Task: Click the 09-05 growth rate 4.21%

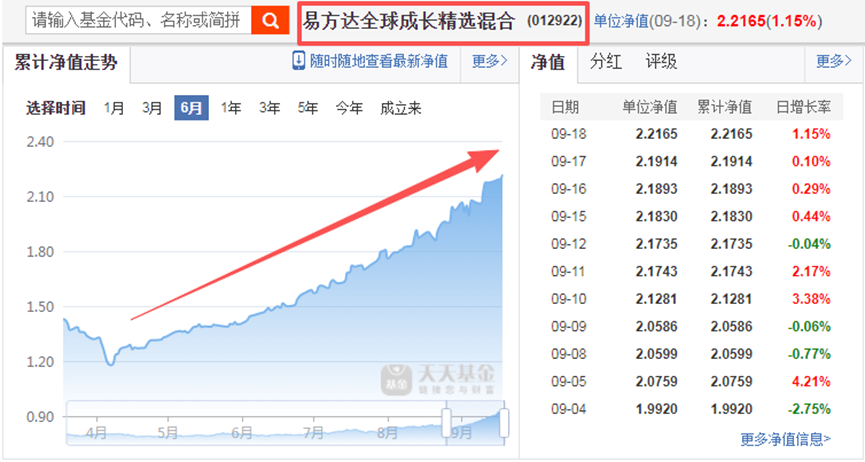Action: [811, 381]
